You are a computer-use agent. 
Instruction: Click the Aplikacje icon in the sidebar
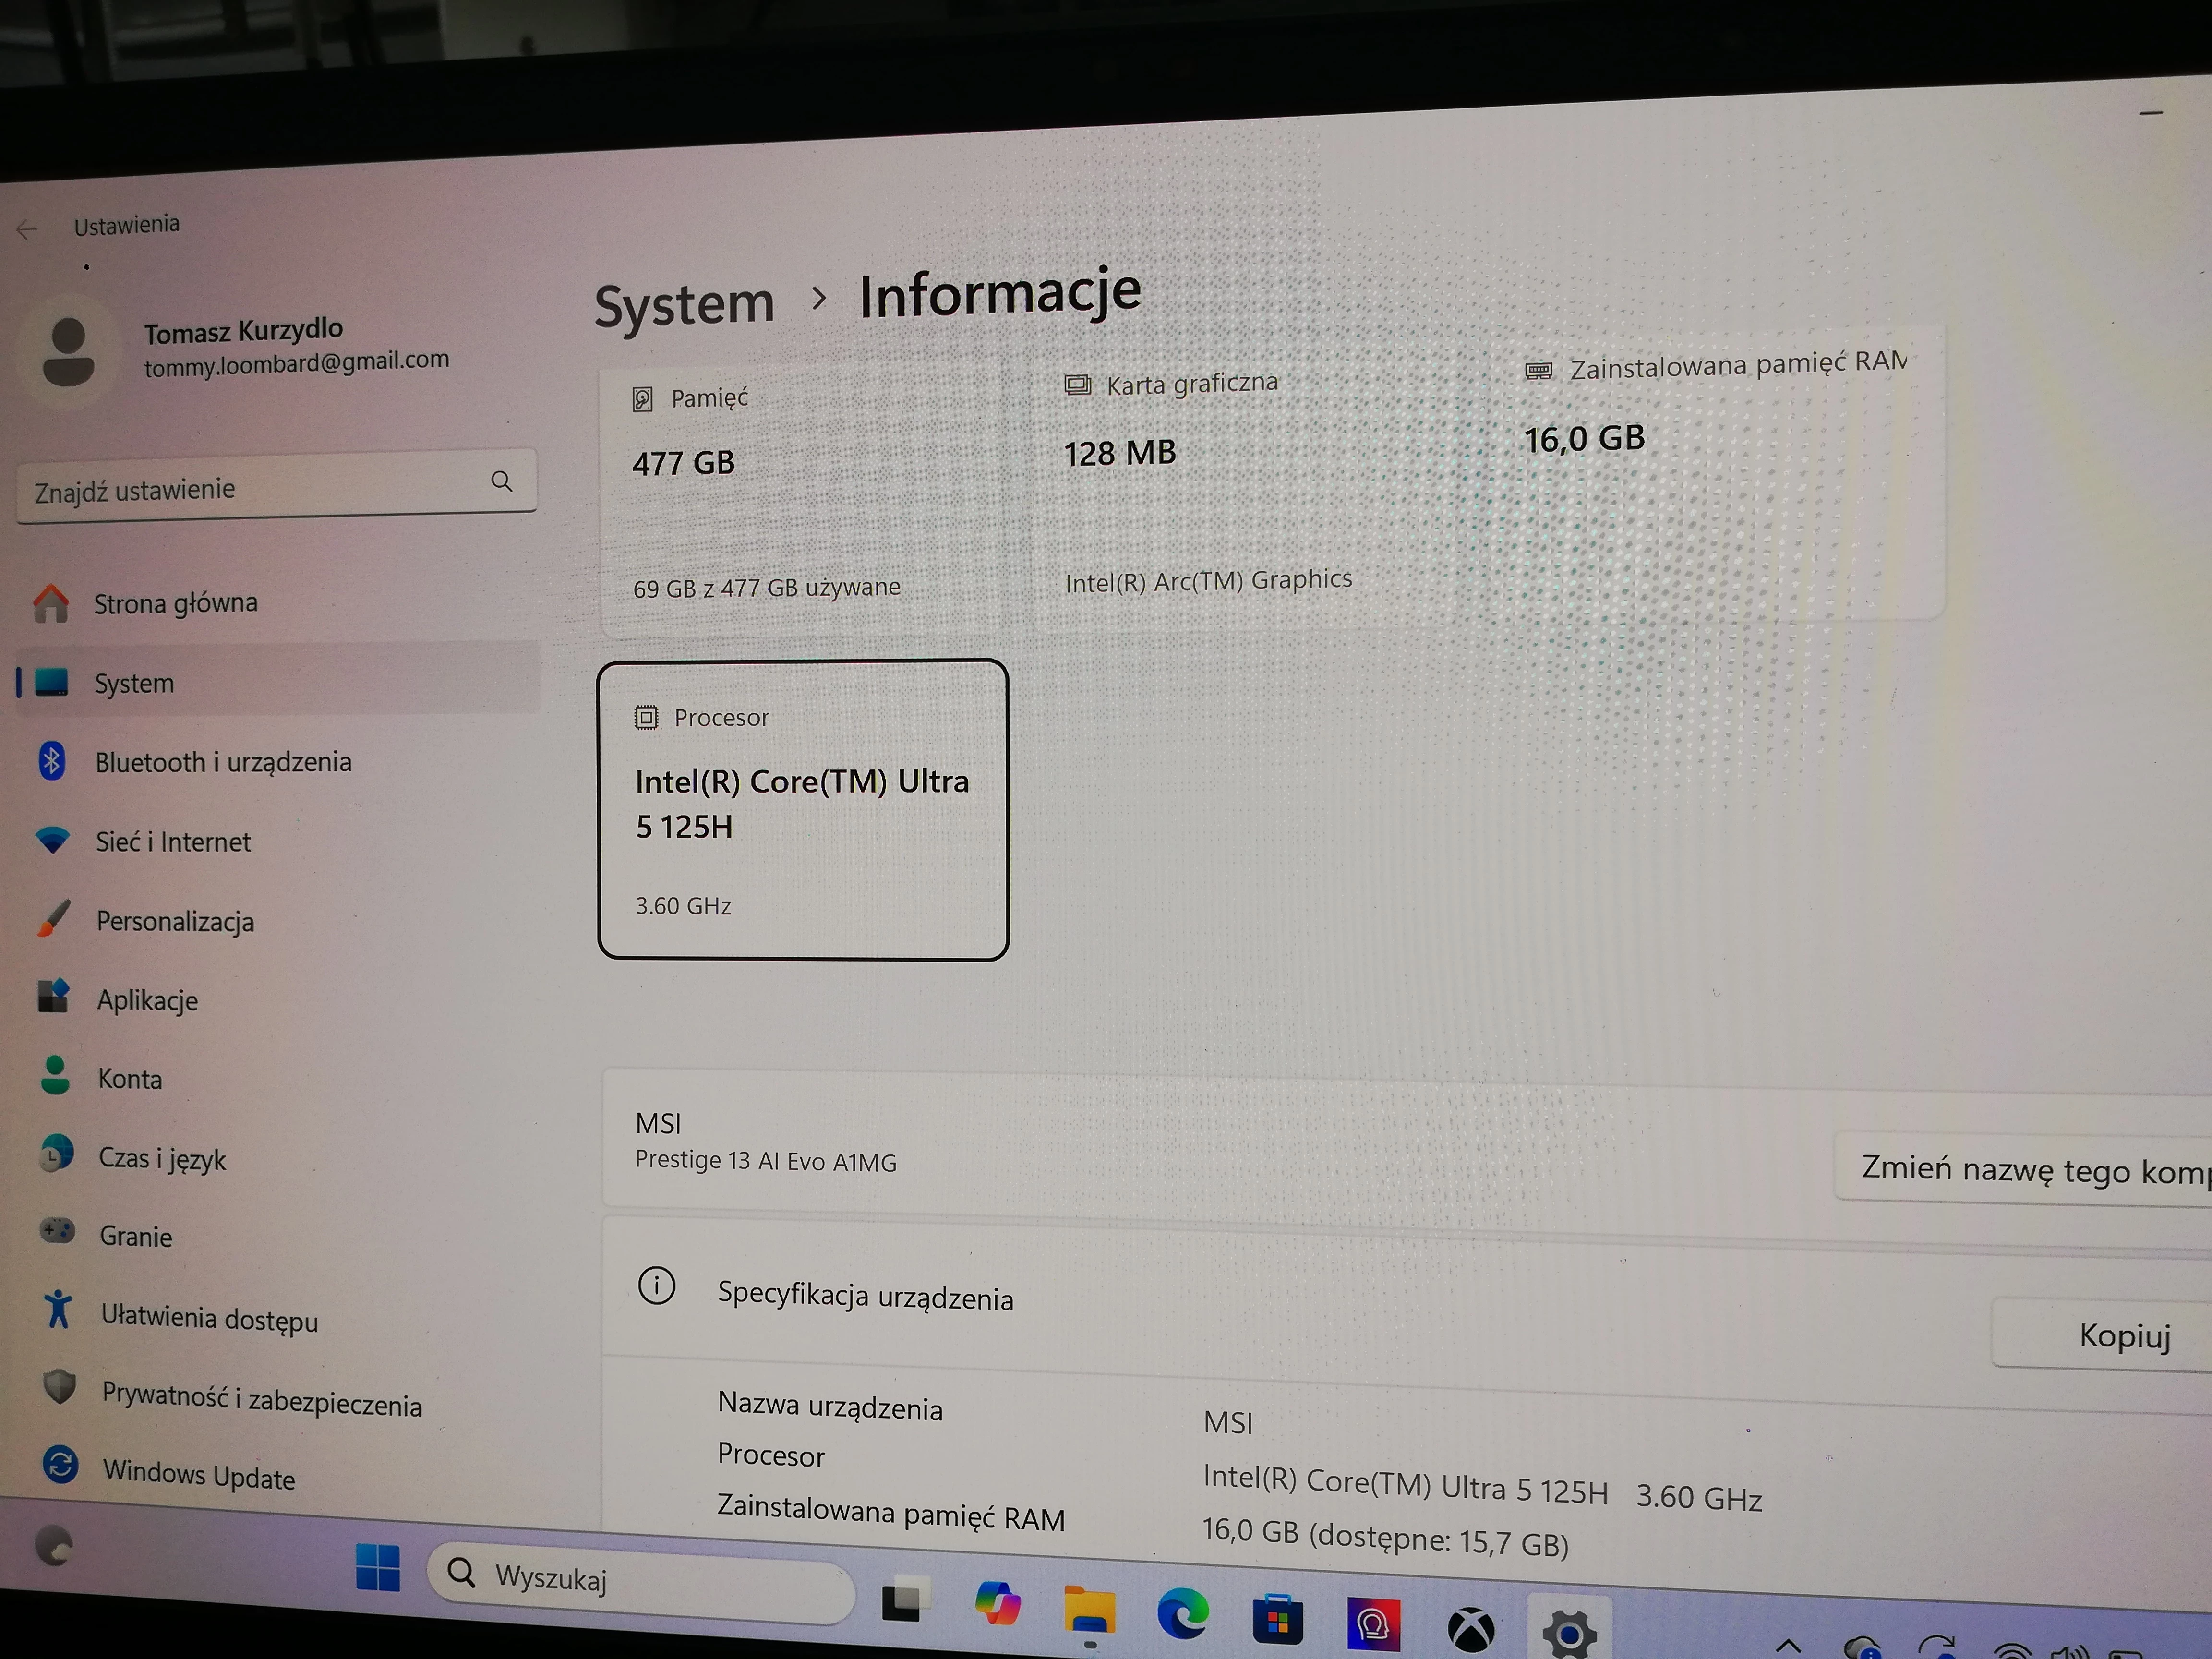click(x=54, y=996)
